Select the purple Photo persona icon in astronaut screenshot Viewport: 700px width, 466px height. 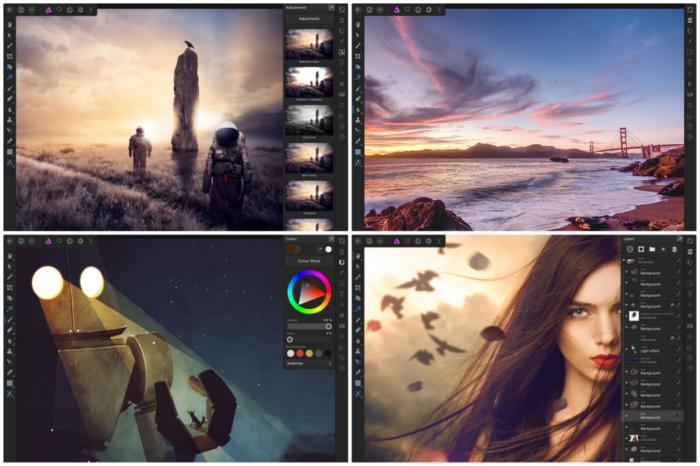[48, 10]
